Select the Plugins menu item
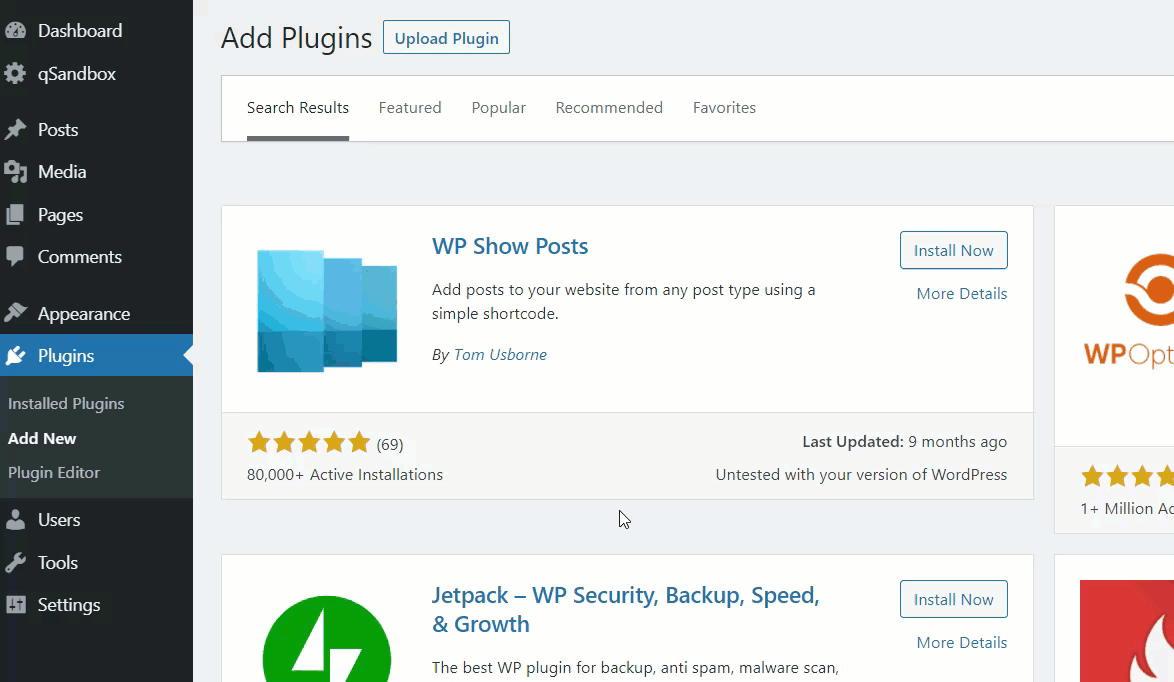This screenshot has width=1174, height=682. pos(96,356)
